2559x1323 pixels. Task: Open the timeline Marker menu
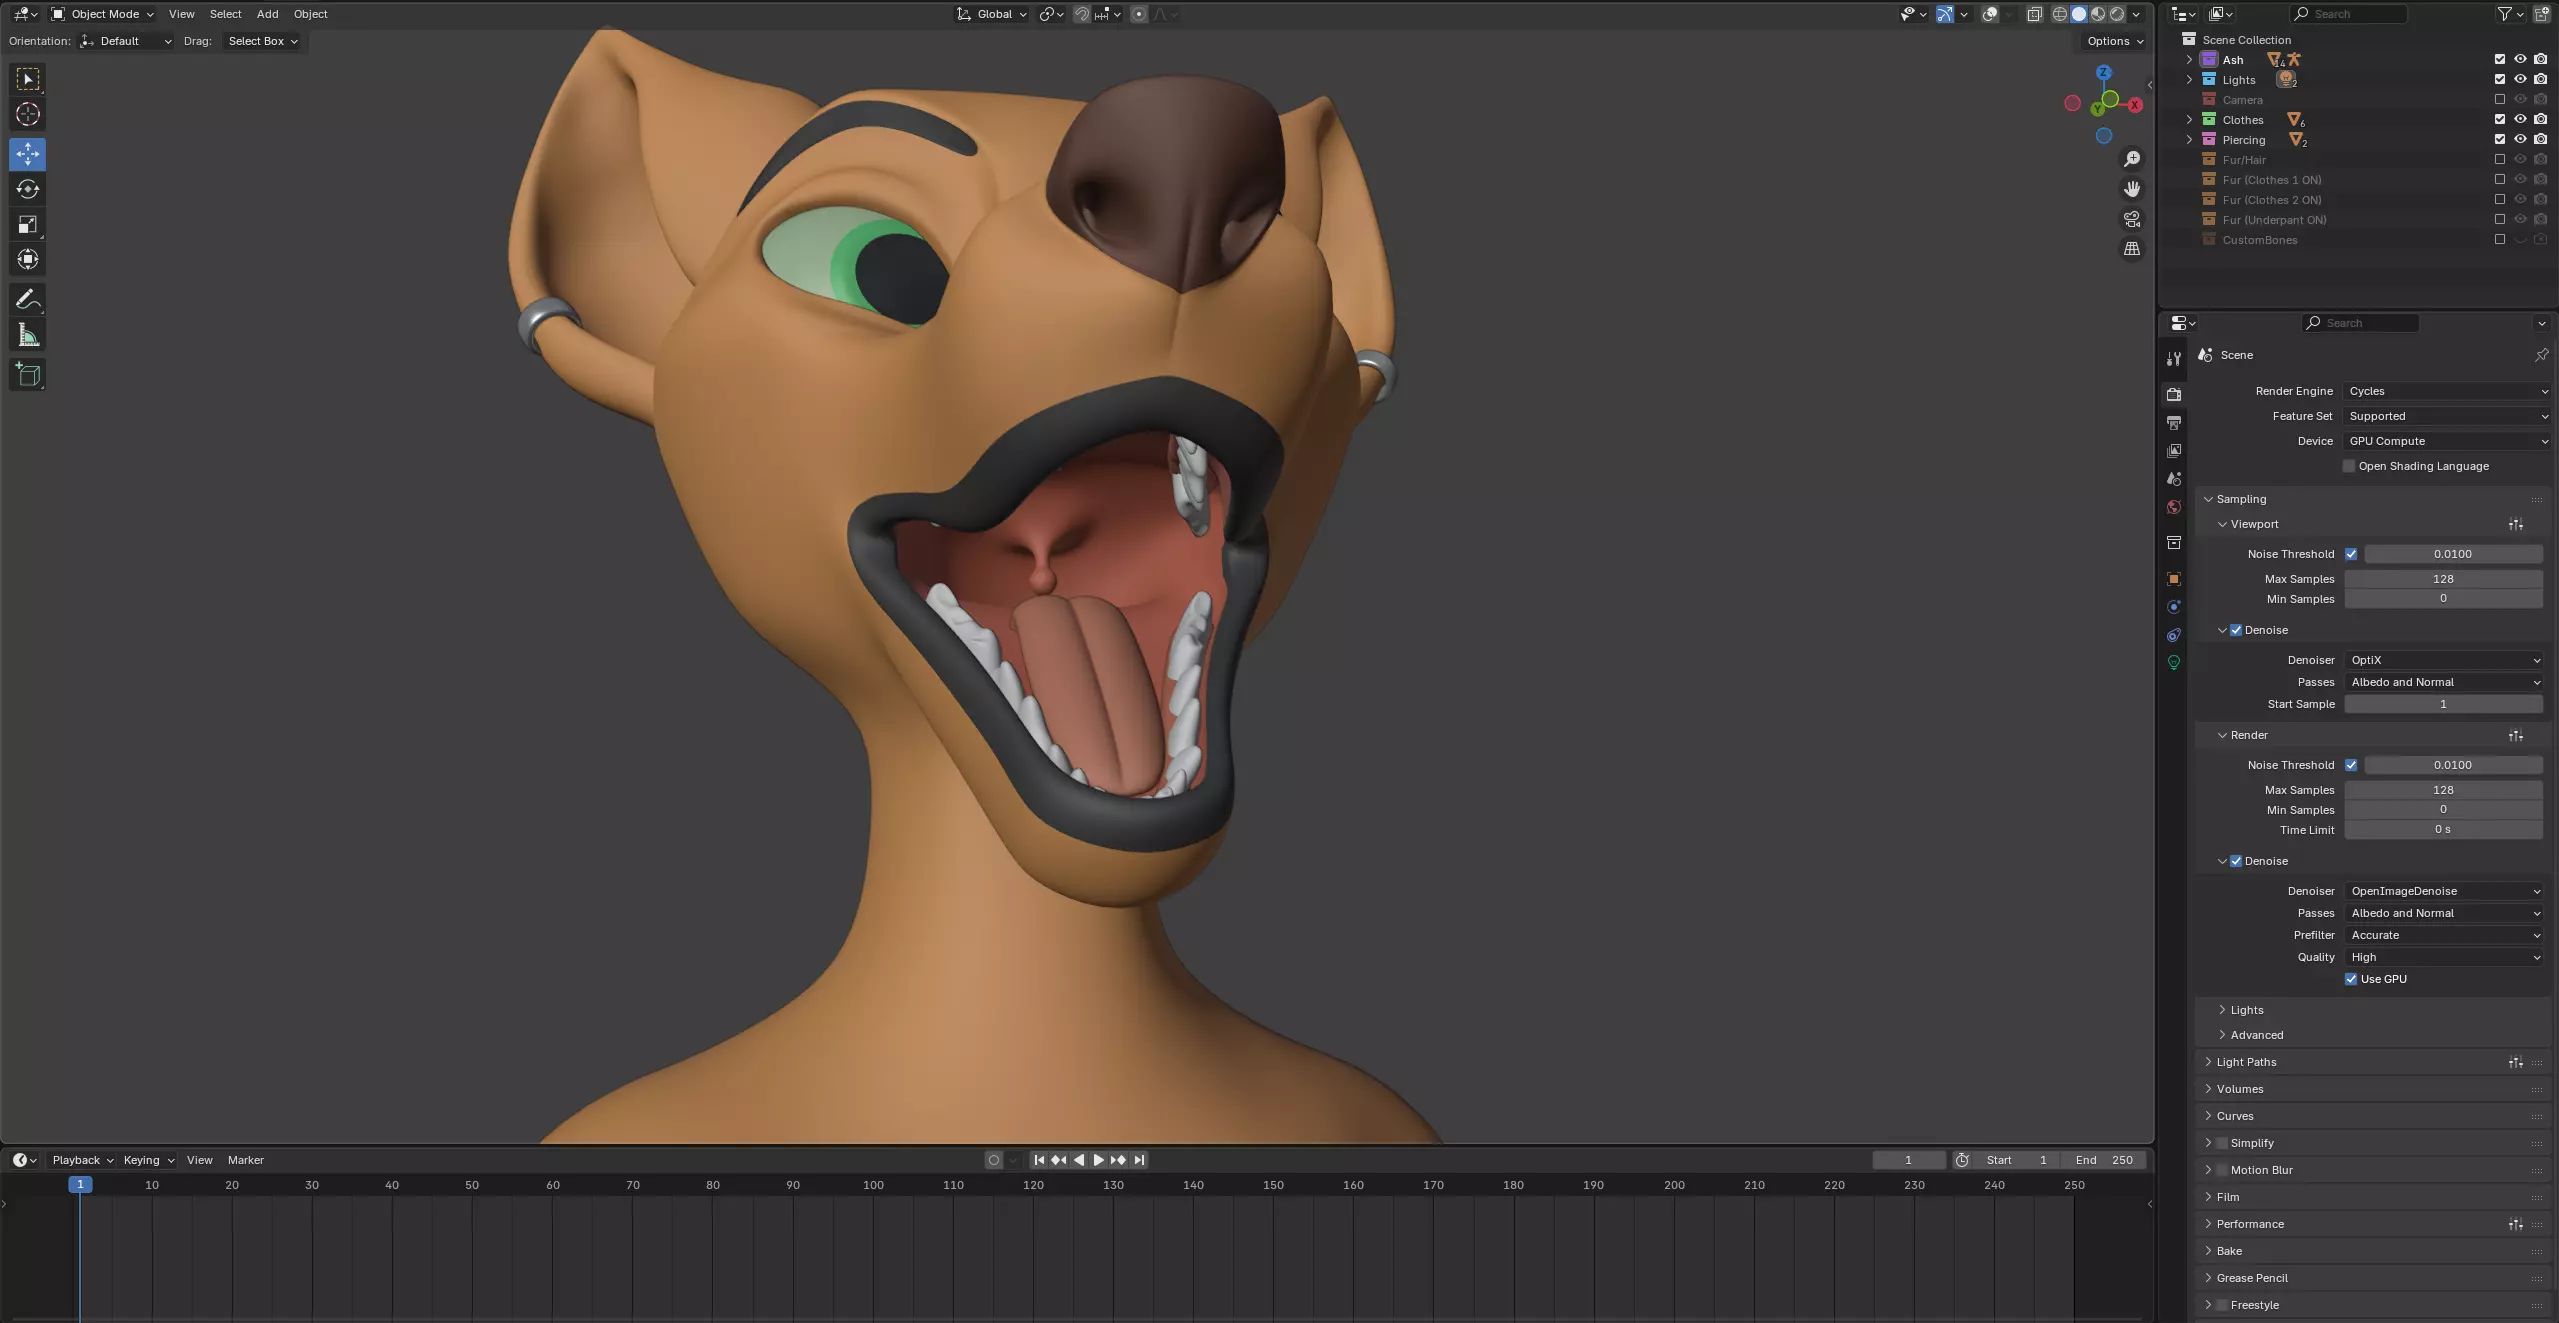click(246, 1160)
